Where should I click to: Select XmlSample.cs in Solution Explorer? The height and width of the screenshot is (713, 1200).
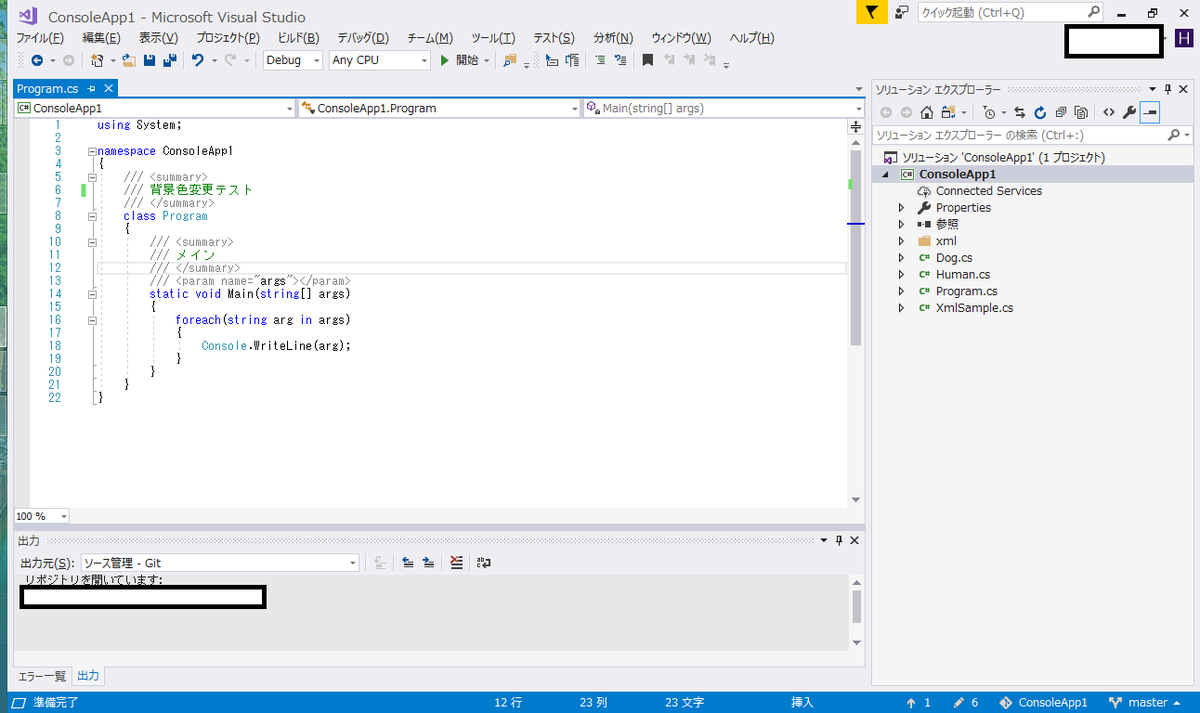coord(974,308)
